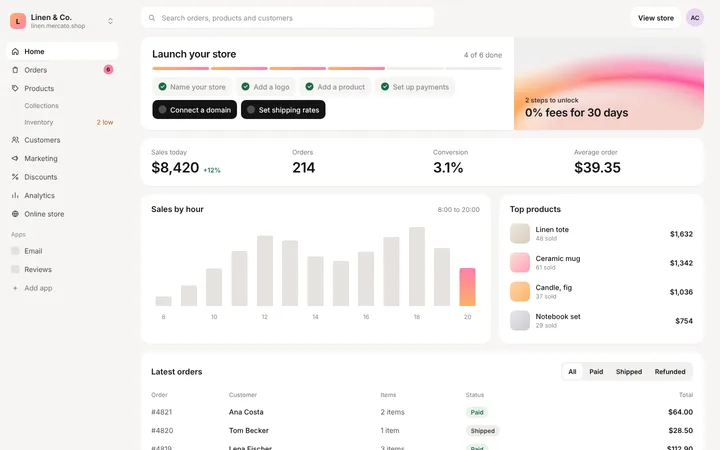
Task: Click the 8:00 to 20:00 range label
Action: (458, 209)
